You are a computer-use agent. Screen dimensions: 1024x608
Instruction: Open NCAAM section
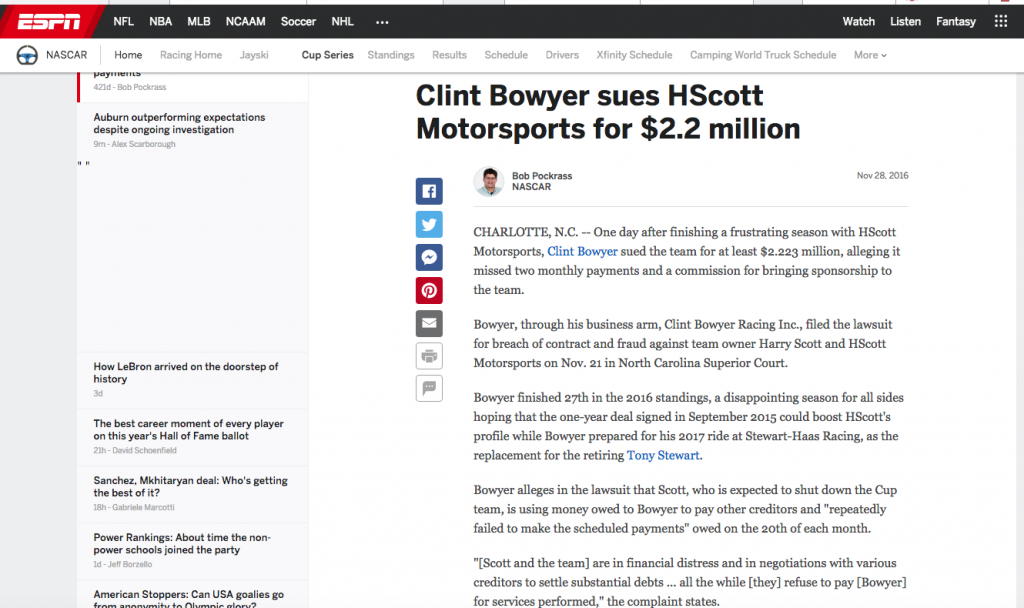point(246,22)
